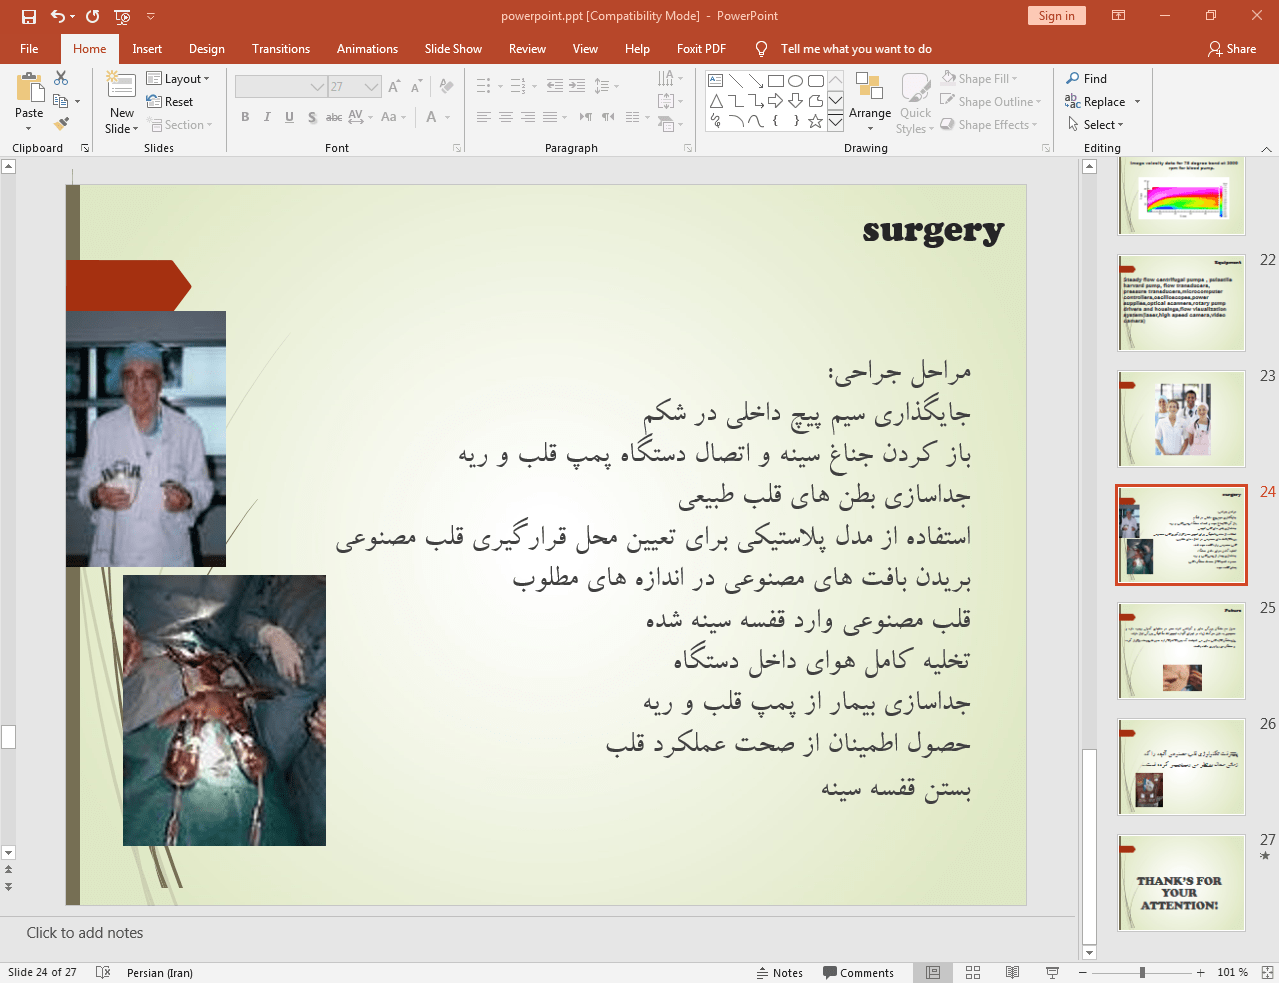Image resolution: width=1279 pixels, height=983 pixels.
Task: Click the Tell me what you want search box
Action: (855, 49)
